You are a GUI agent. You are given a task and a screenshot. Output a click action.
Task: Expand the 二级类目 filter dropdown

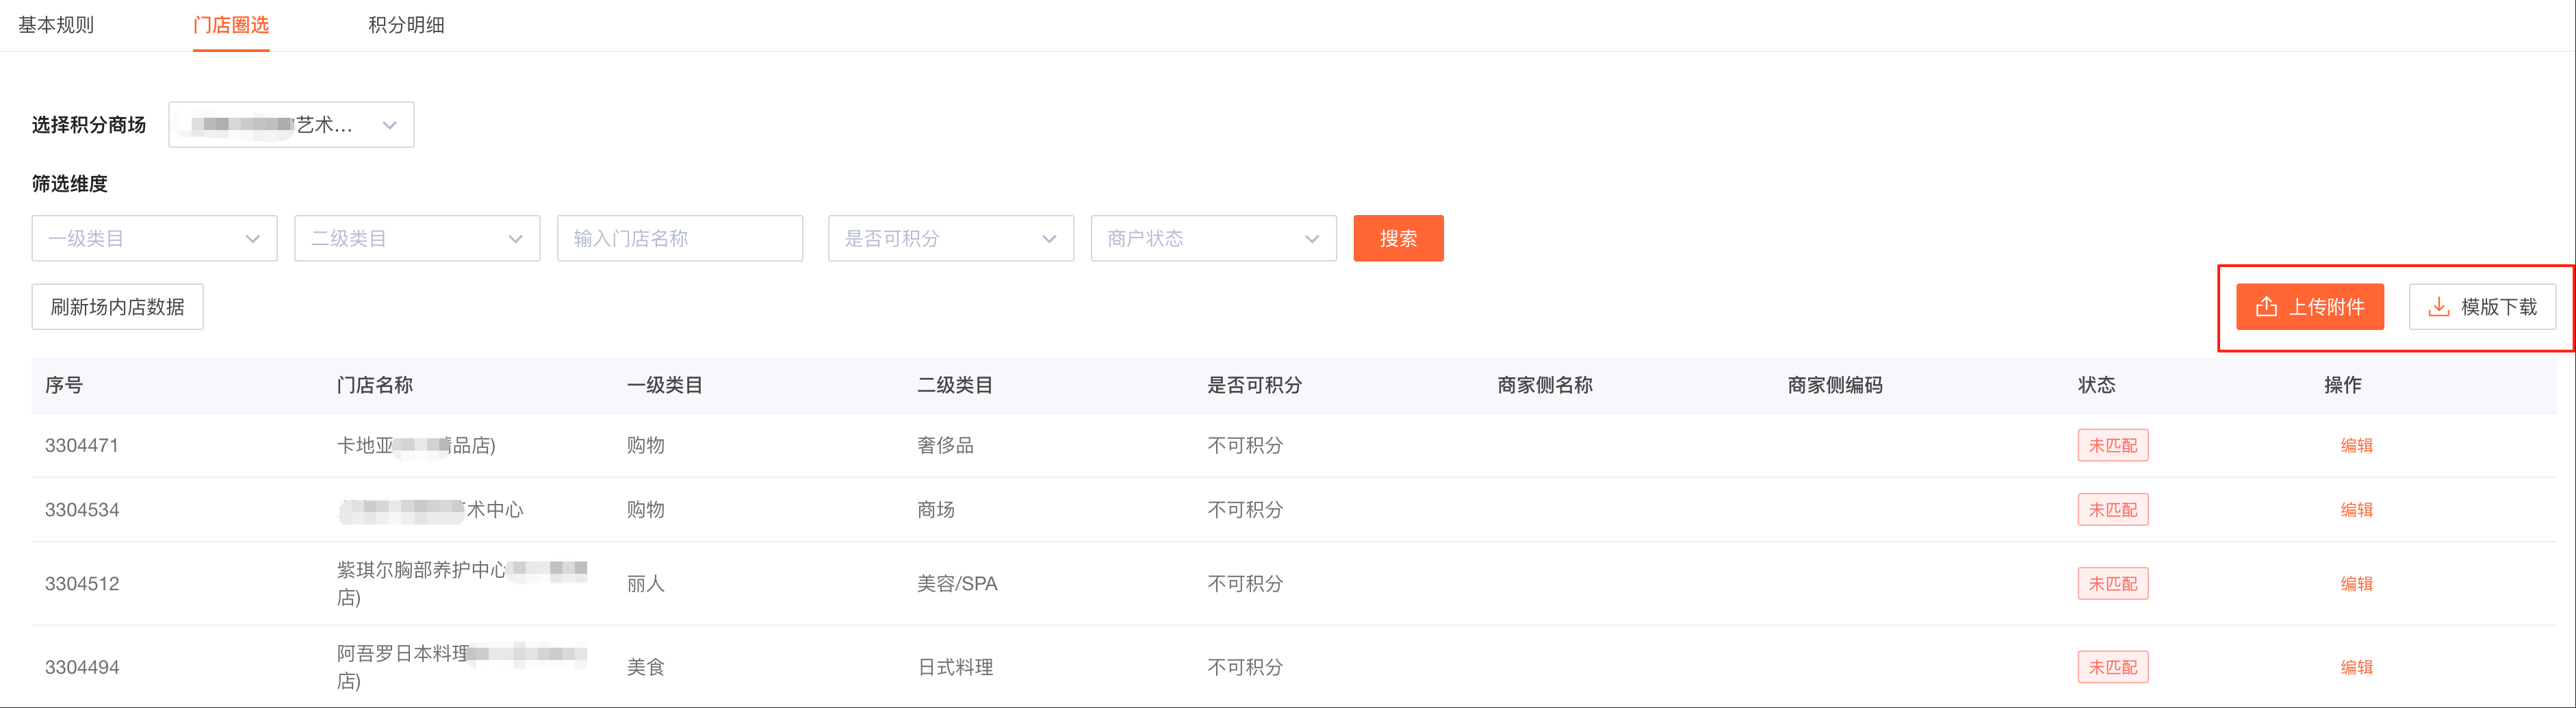pos(417,239)
